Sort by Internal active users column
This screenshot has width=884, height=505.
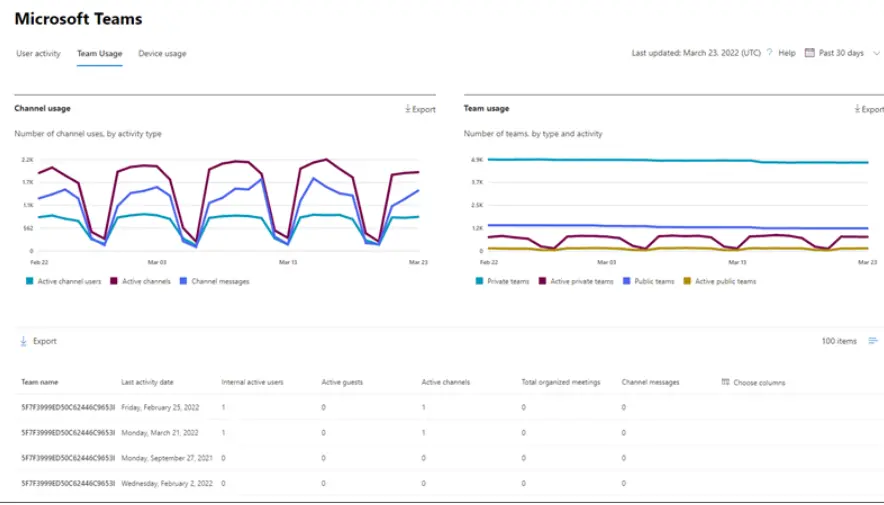pos(252,382)
